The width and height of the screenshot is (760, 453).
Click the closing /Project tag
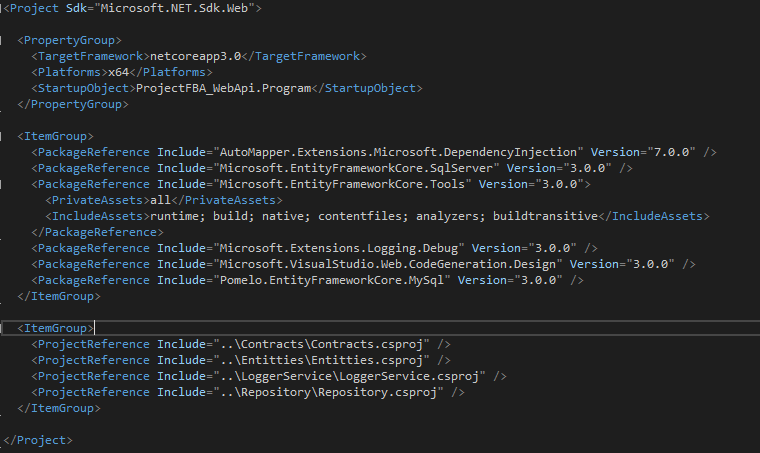[x=38, y=440]
